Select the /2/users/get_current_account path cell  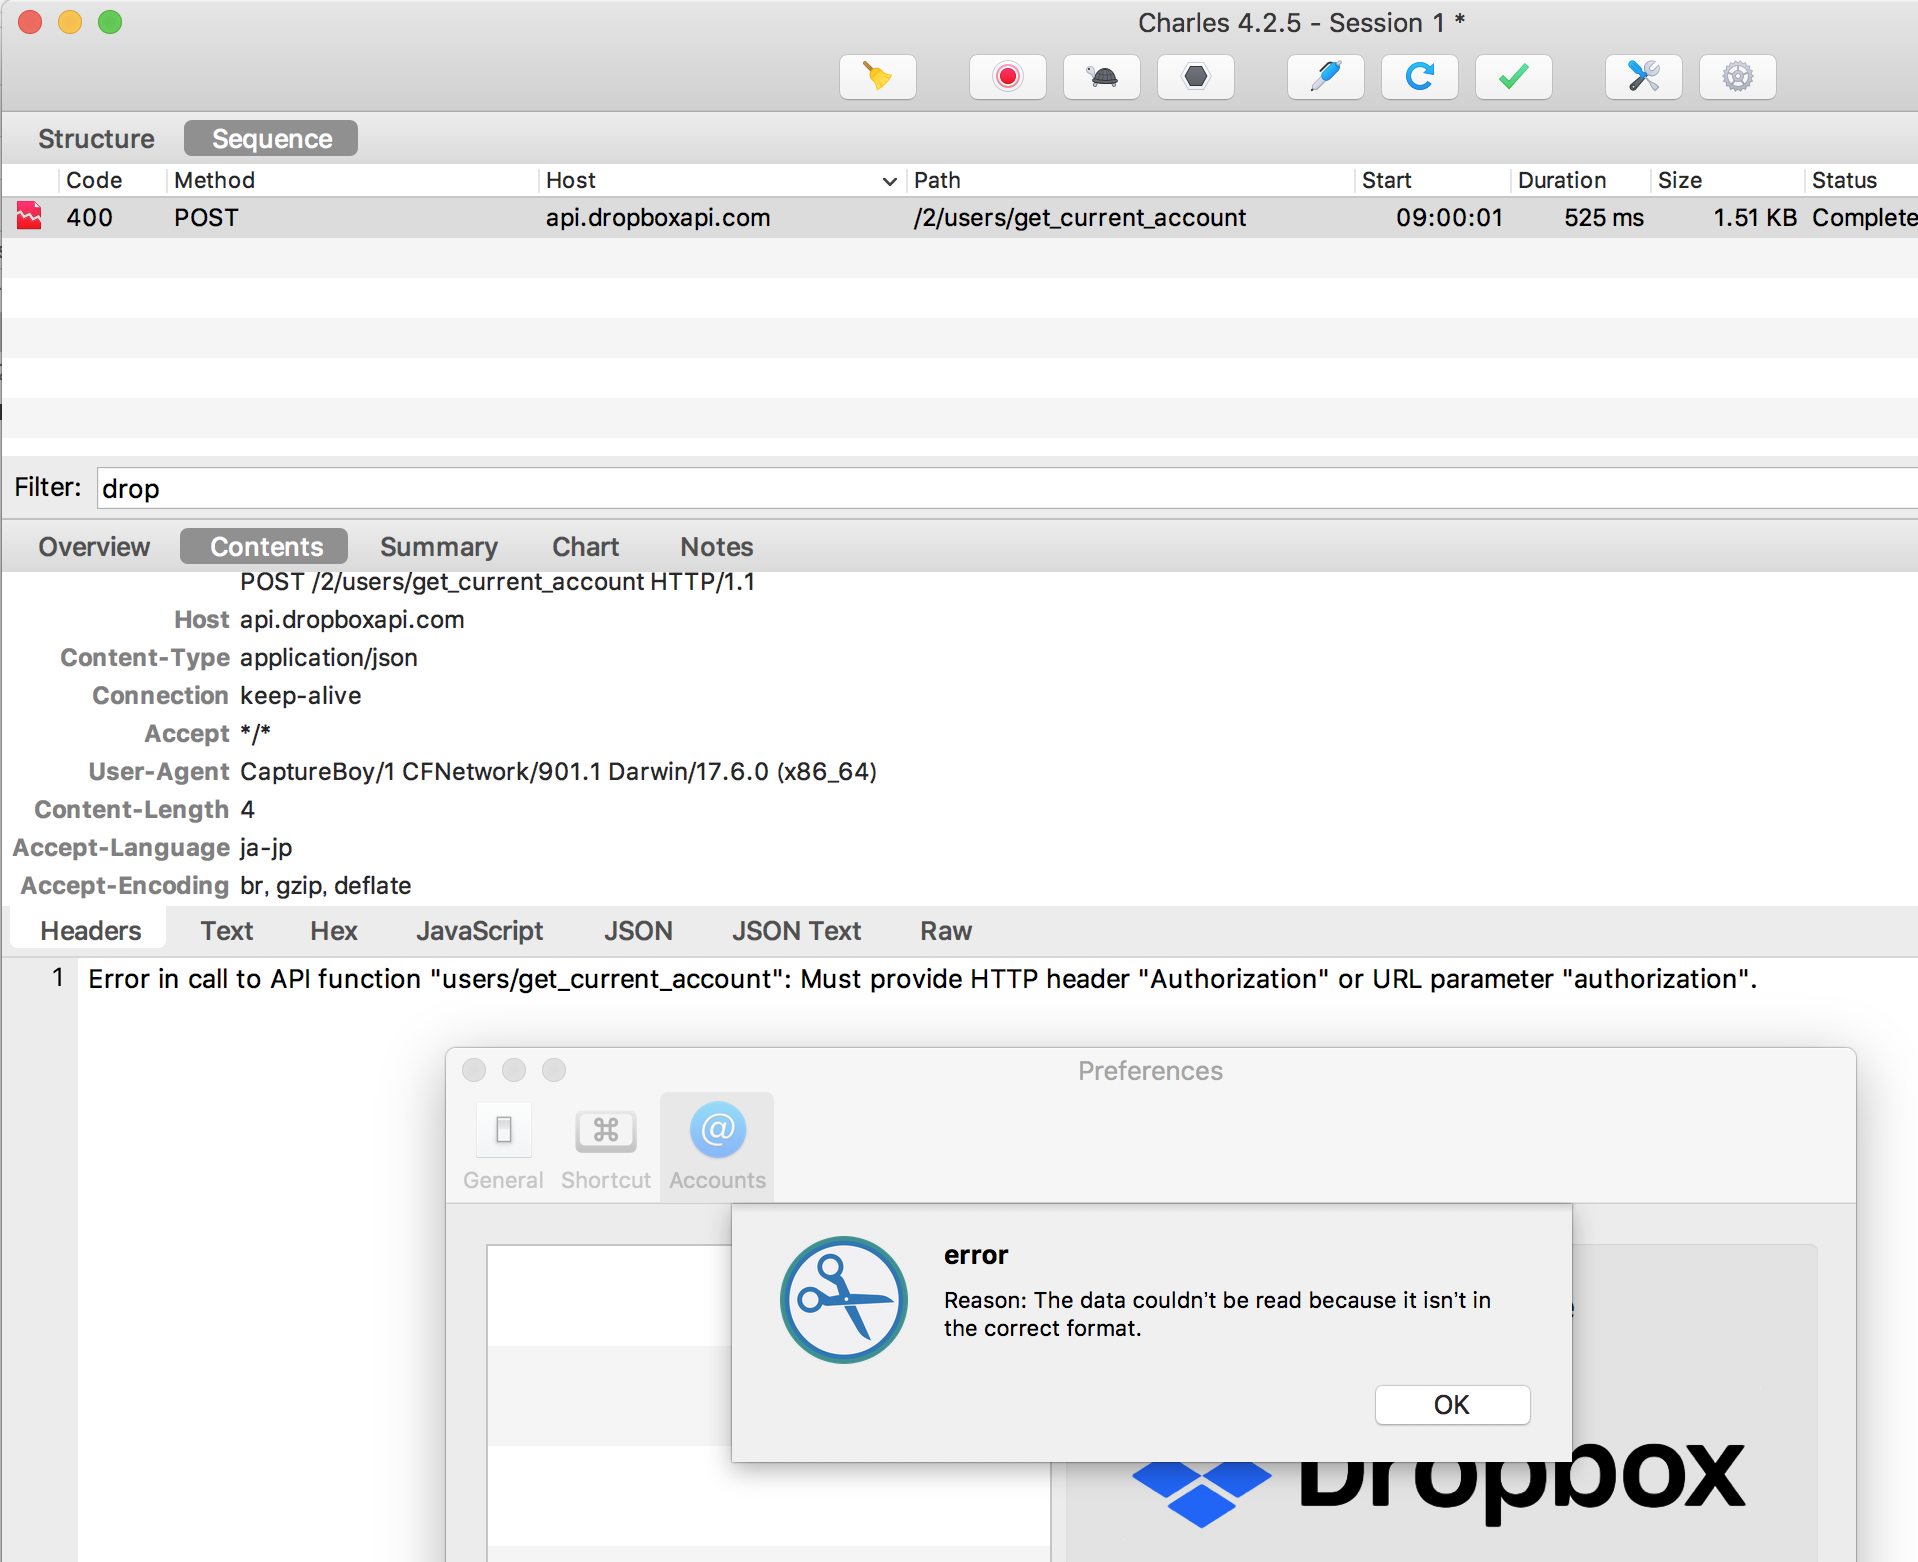(1080, 217)
